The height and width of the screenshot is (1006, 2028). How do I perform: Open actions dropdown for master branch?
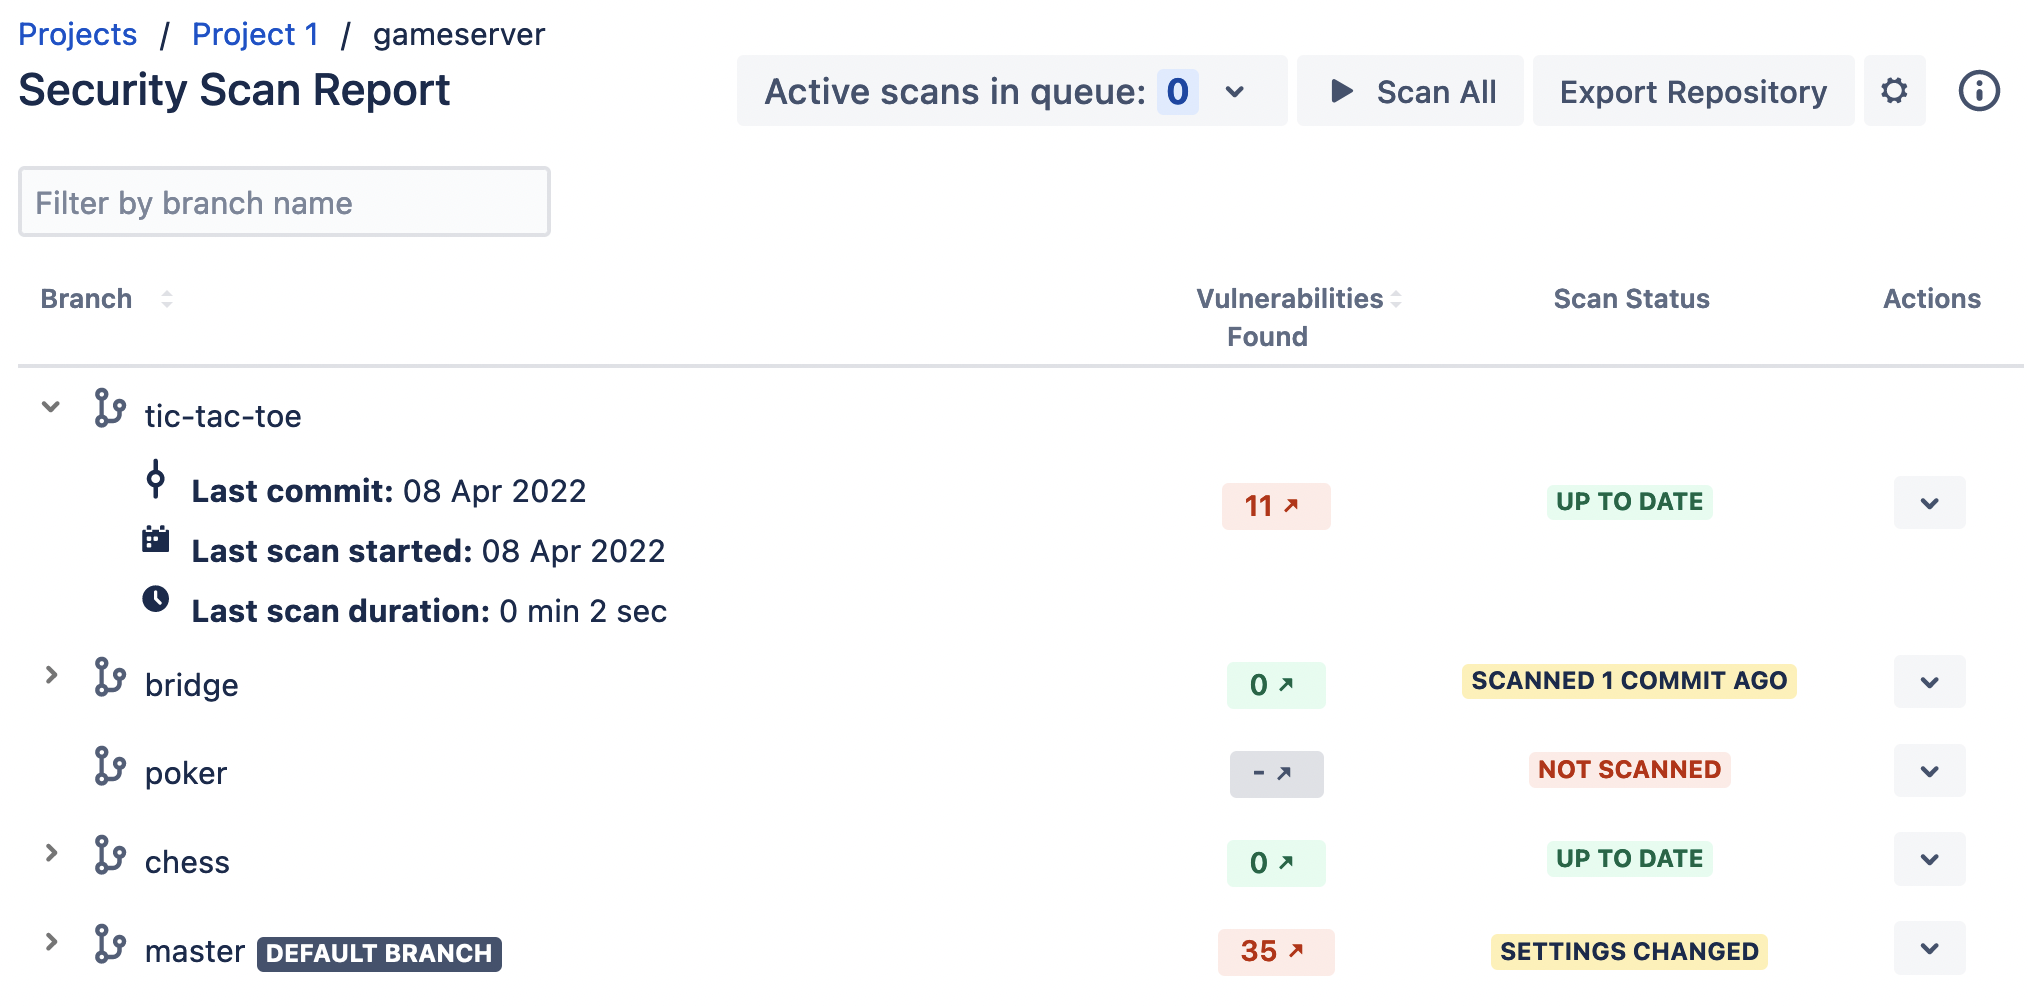[x=1929, y=948]
